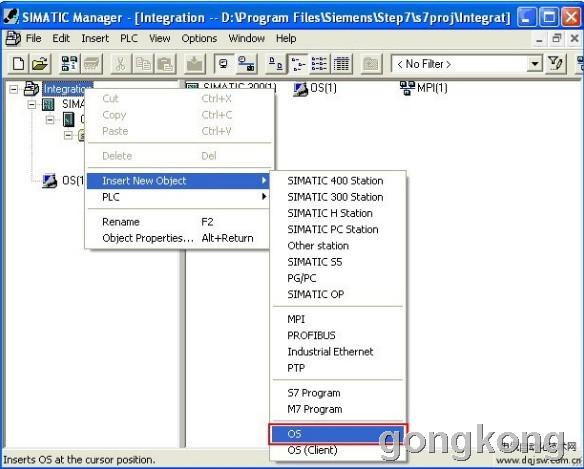
Task: Click the Download toolbar icon
Action: pyautogui.click(x=194, y=64)
